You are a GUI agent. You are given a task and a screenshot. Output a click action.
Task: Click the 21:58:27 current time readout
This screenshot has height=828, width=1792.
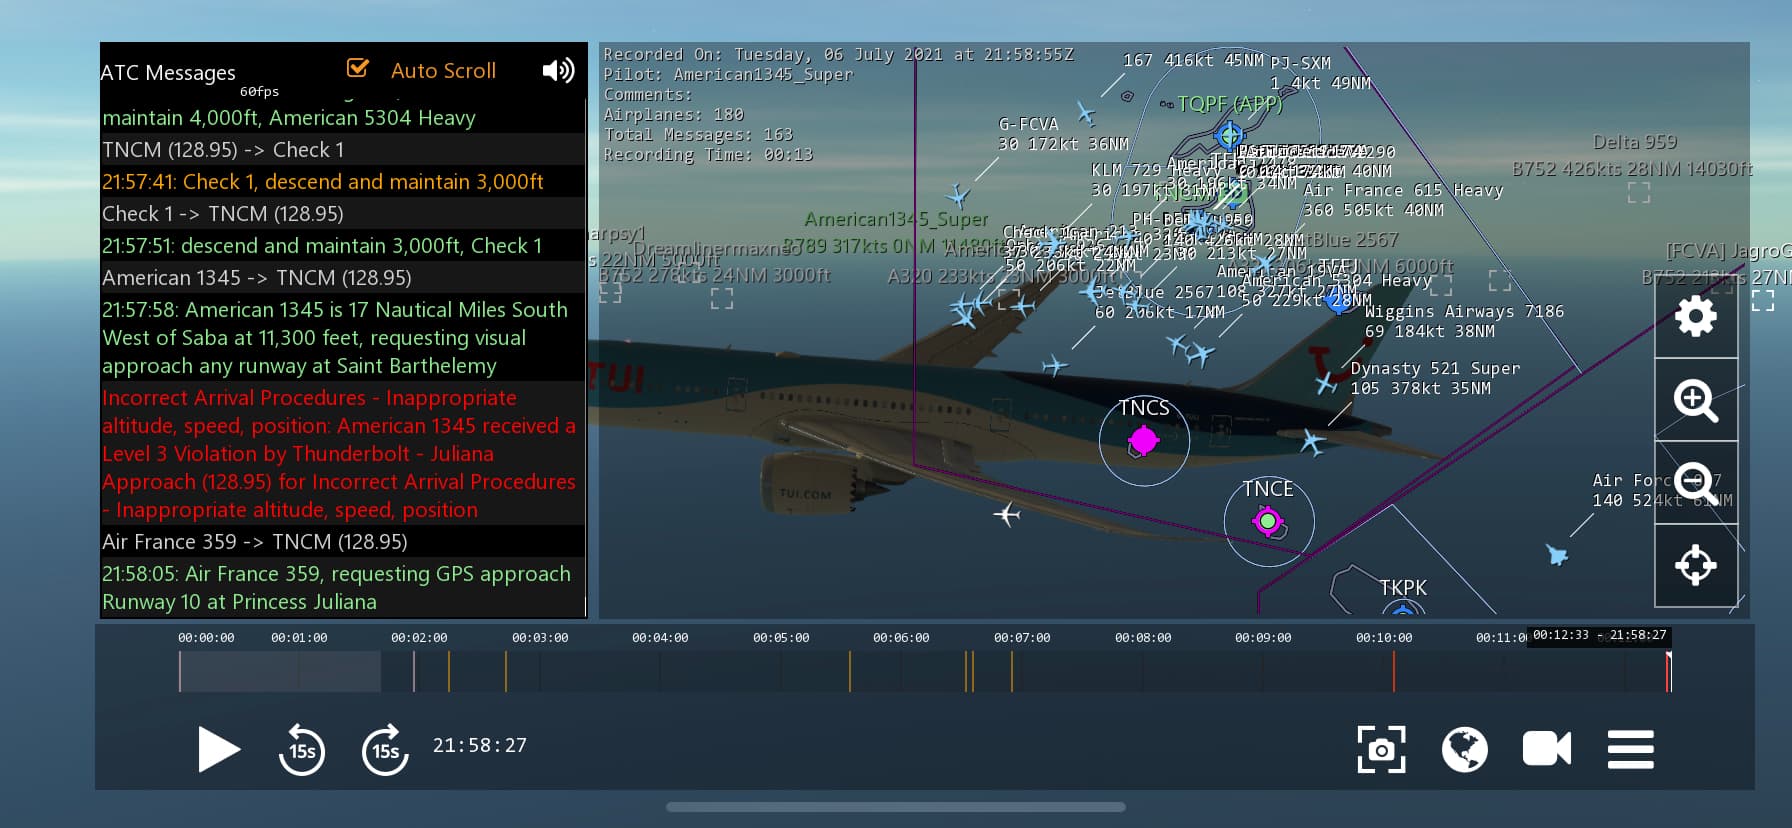480,745
